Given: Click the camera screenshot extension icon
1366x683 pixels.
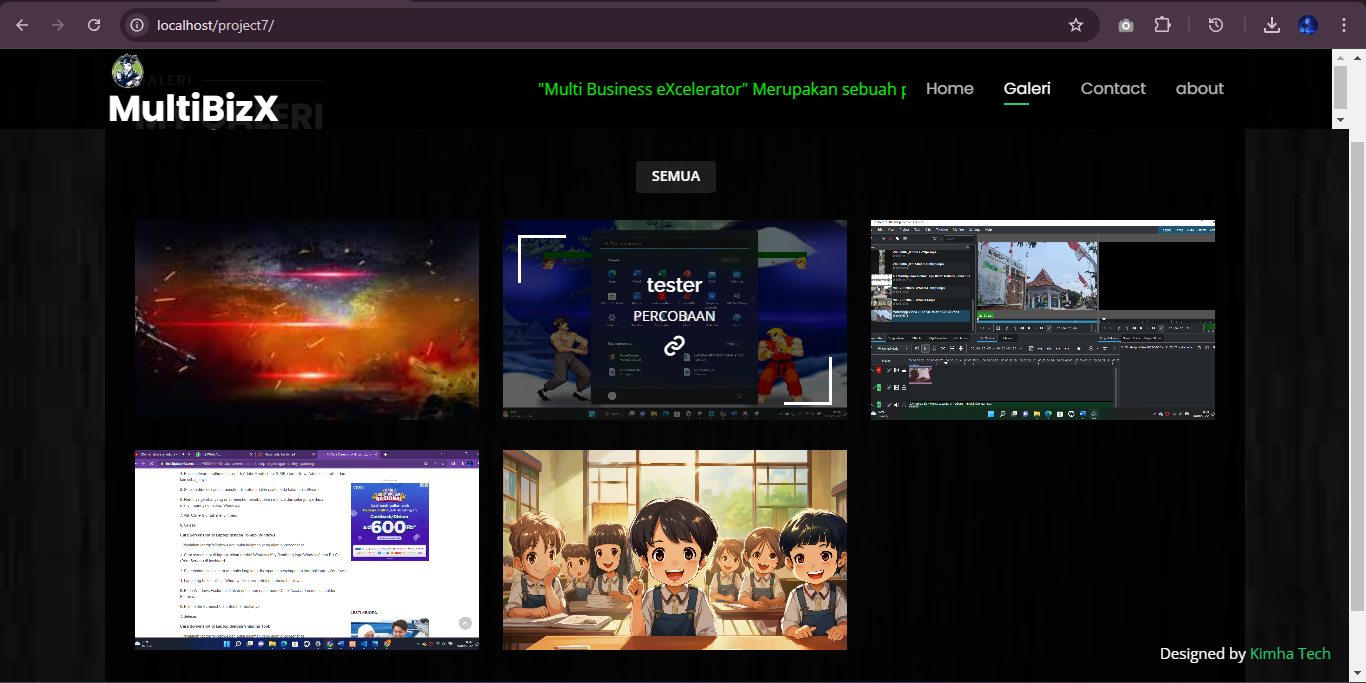Looking at the screenshot, I should [x=1126, y=25].
